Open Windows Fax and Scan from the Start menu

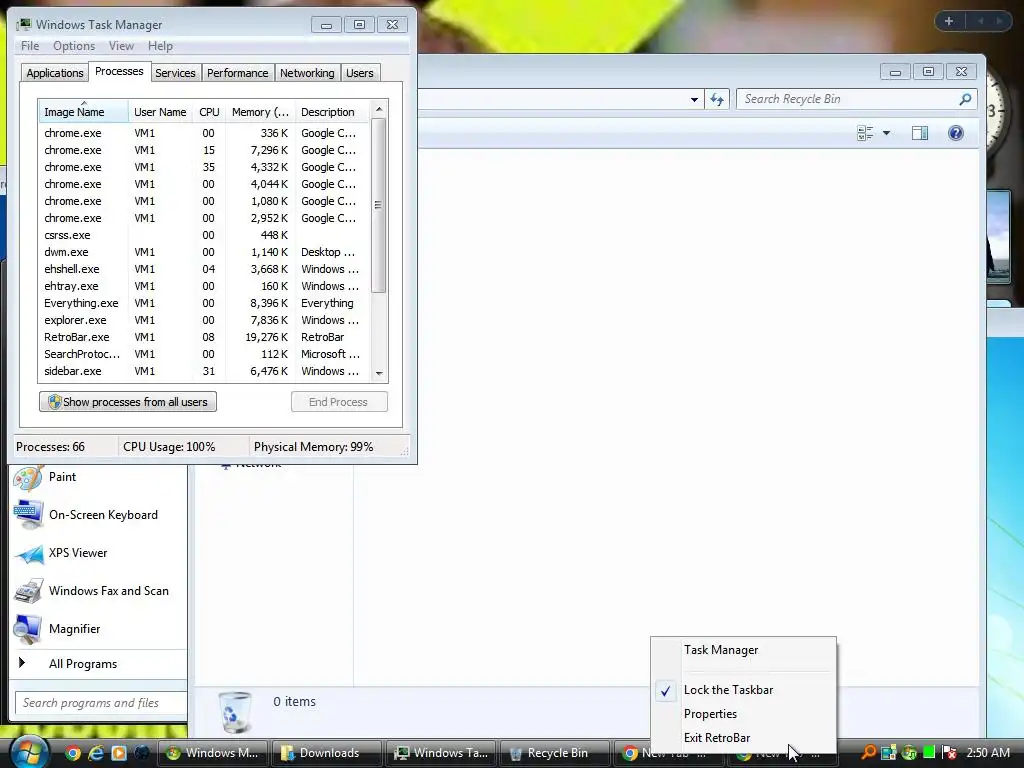coord(98,591)
